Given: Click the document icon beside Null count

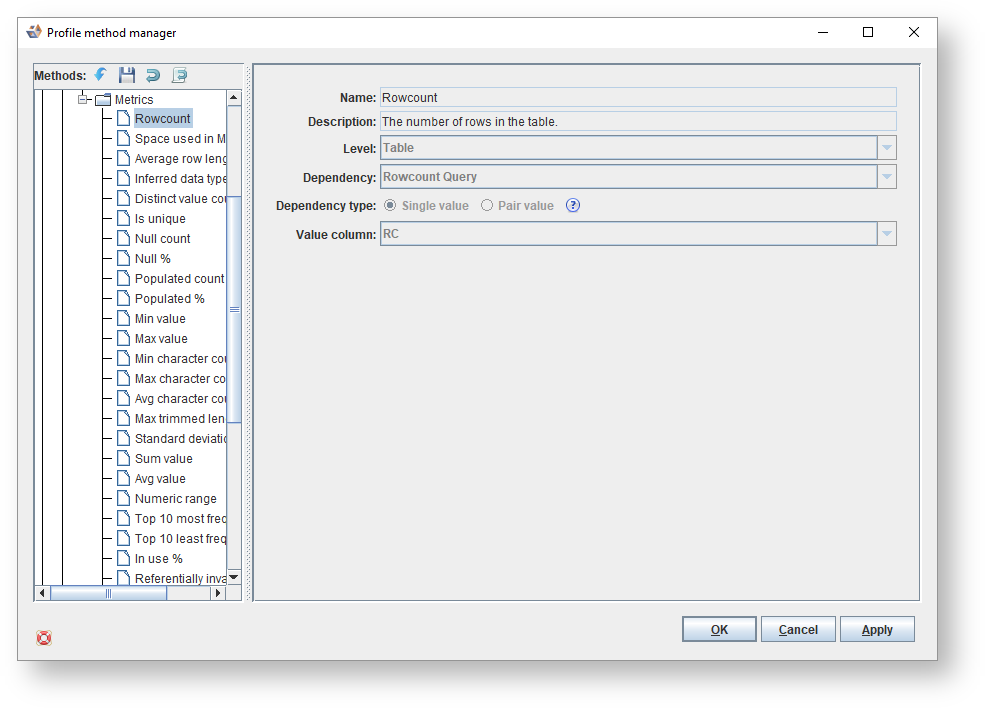Looking at the screenshot, I should tap(123, 238).
